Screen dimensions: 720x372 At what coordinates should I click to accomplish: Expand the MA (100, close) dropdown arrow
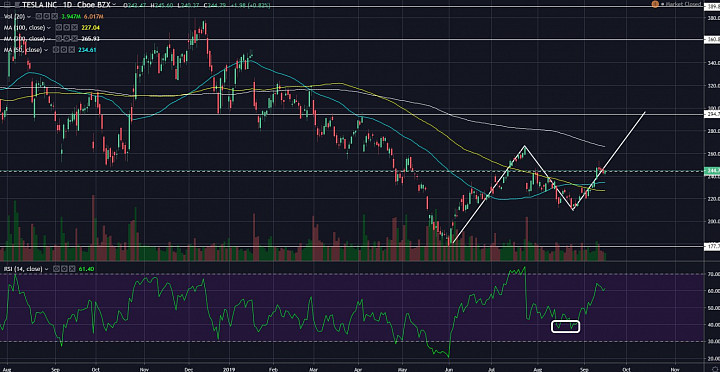tap(49, 28)
